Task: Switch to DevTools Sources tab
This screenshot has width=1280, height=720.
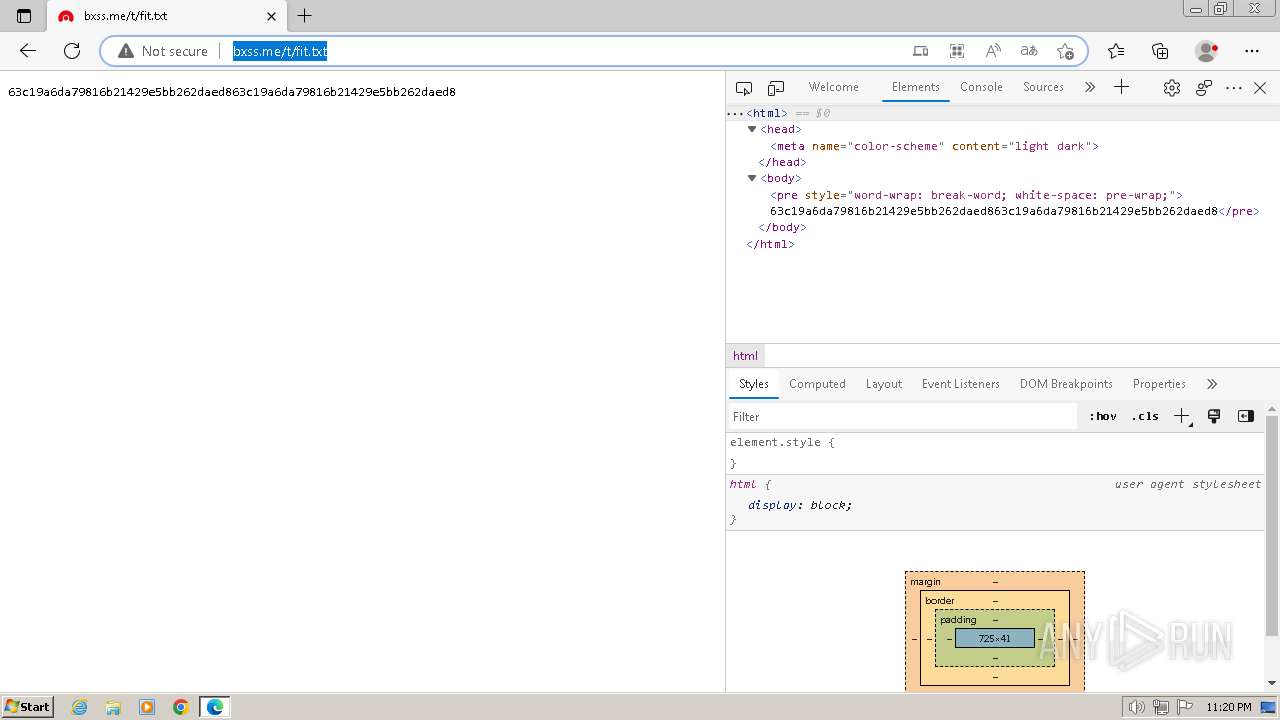Action: click(x=1043, y=87)
